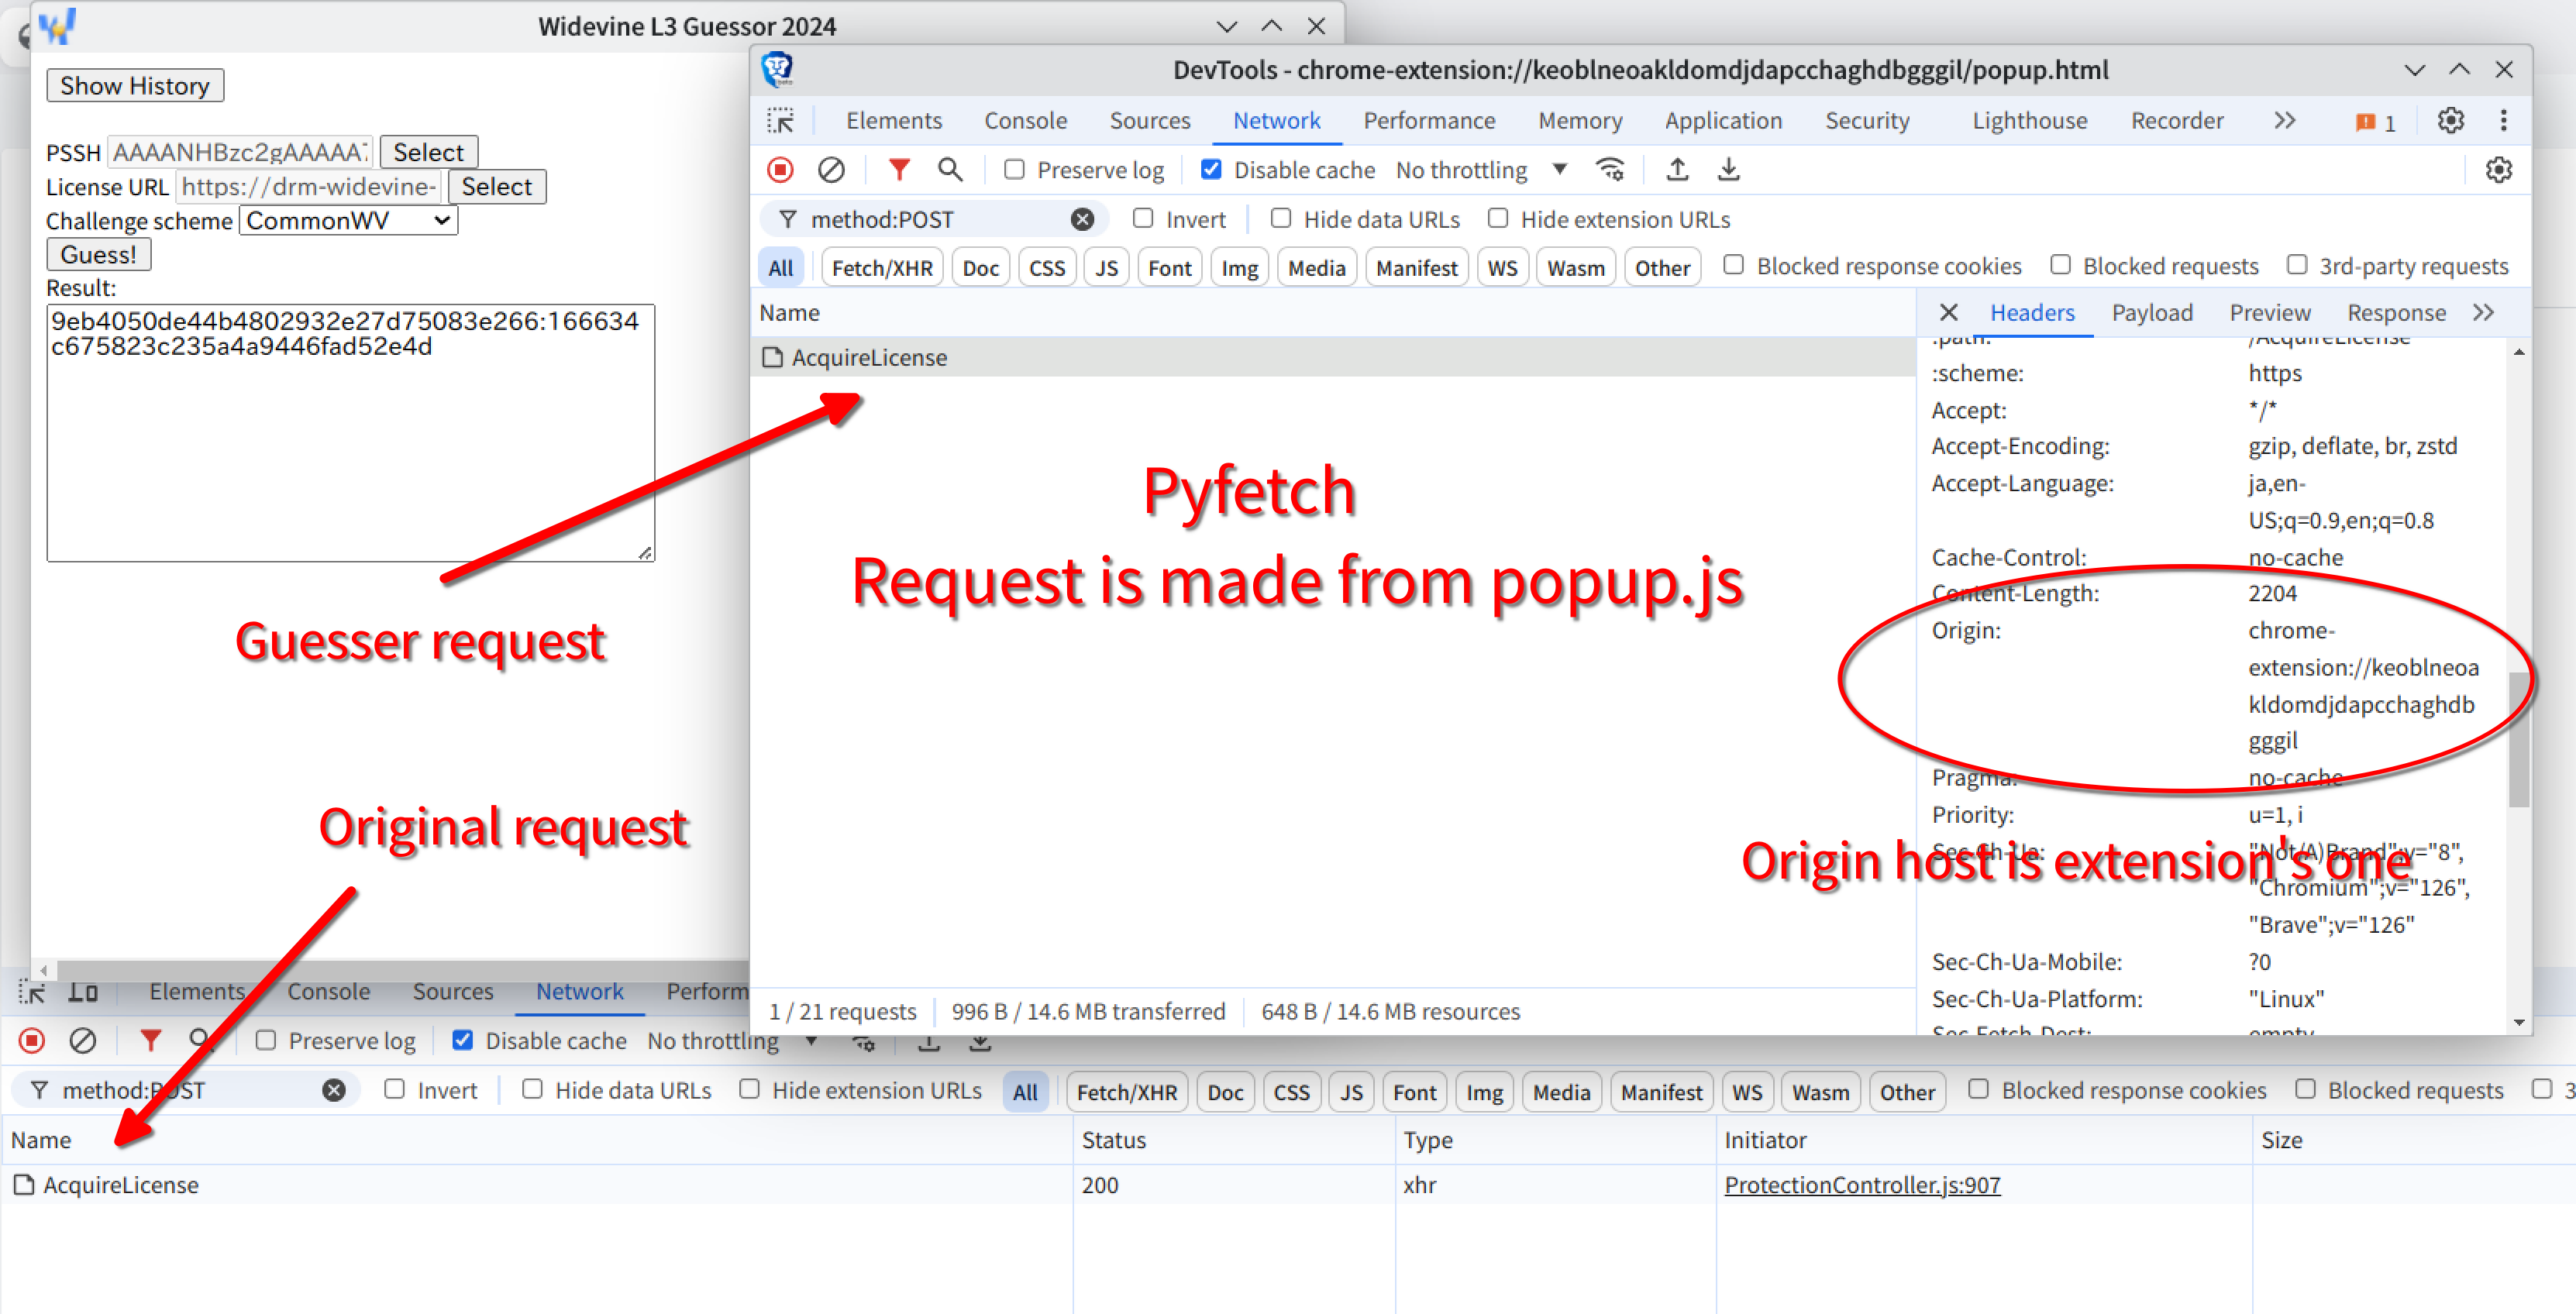Select the inspect element picker icon
This screenshot has height=1314, width=2576.
(781, 121)
